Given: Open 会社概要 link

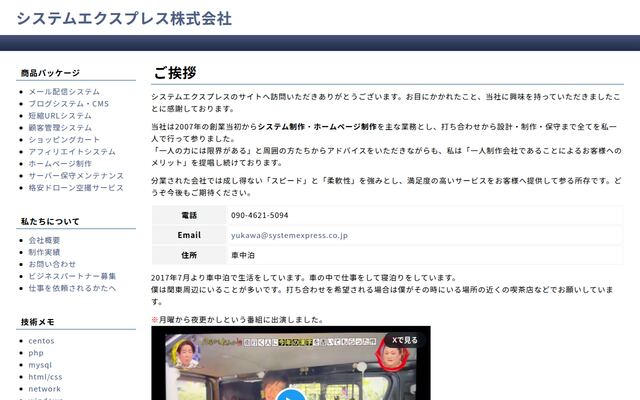Looking at the screenshot, I should [x=44, y=240].
